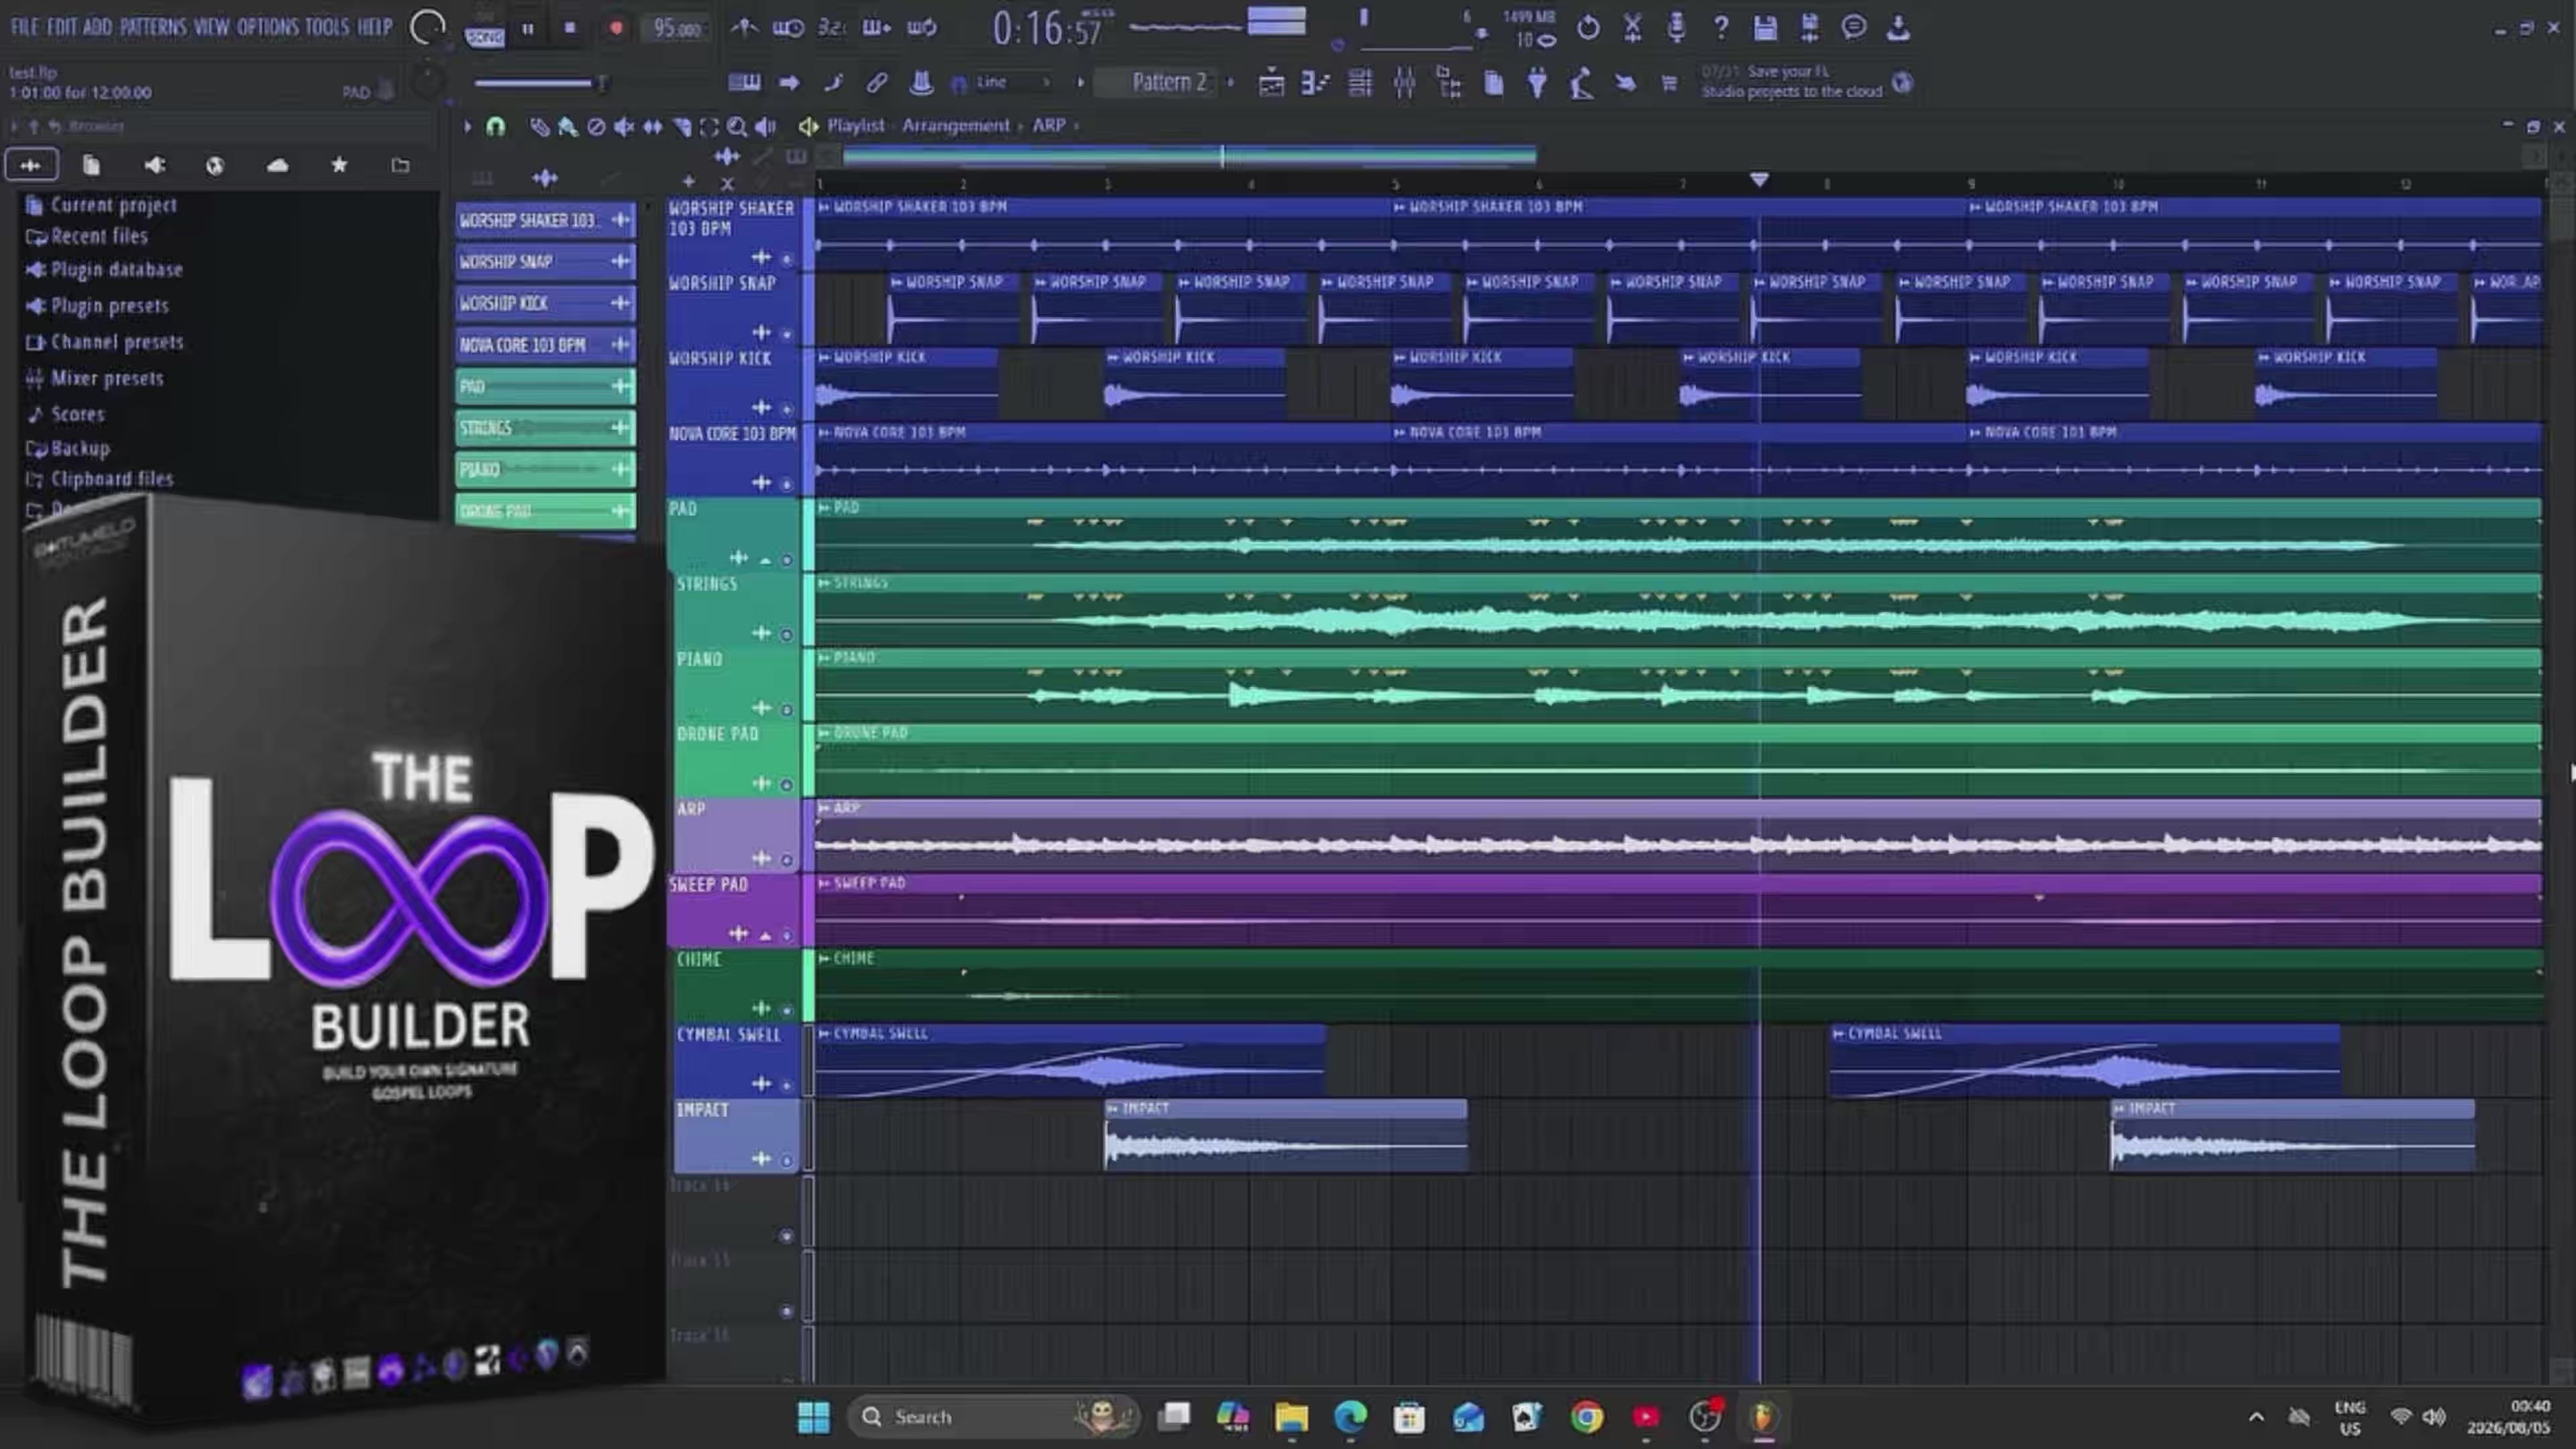Open the OPTIONS menu
This screenshot has height=1449, width=2576.
[x=267, y=27]
